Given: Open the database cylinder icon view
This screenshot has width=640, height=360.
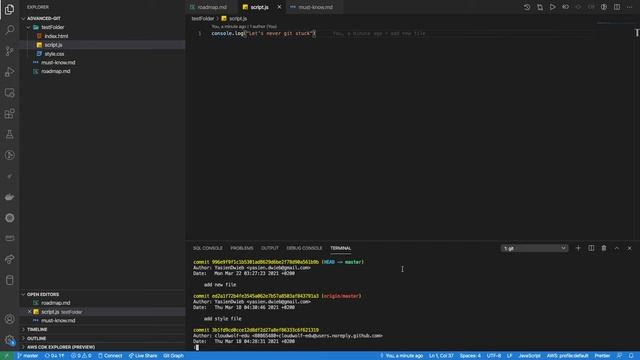Looking at the screenshot, I should [9, 280].
